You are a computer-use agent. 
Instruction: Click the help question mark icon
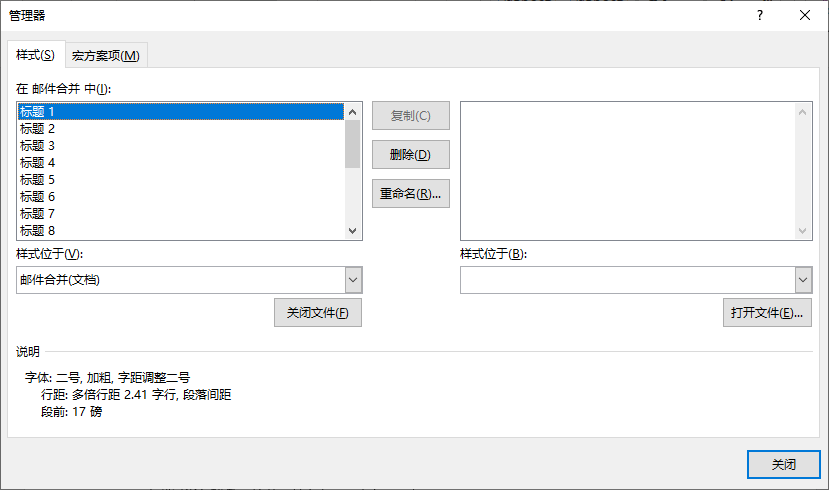click(x=760, y=15)
